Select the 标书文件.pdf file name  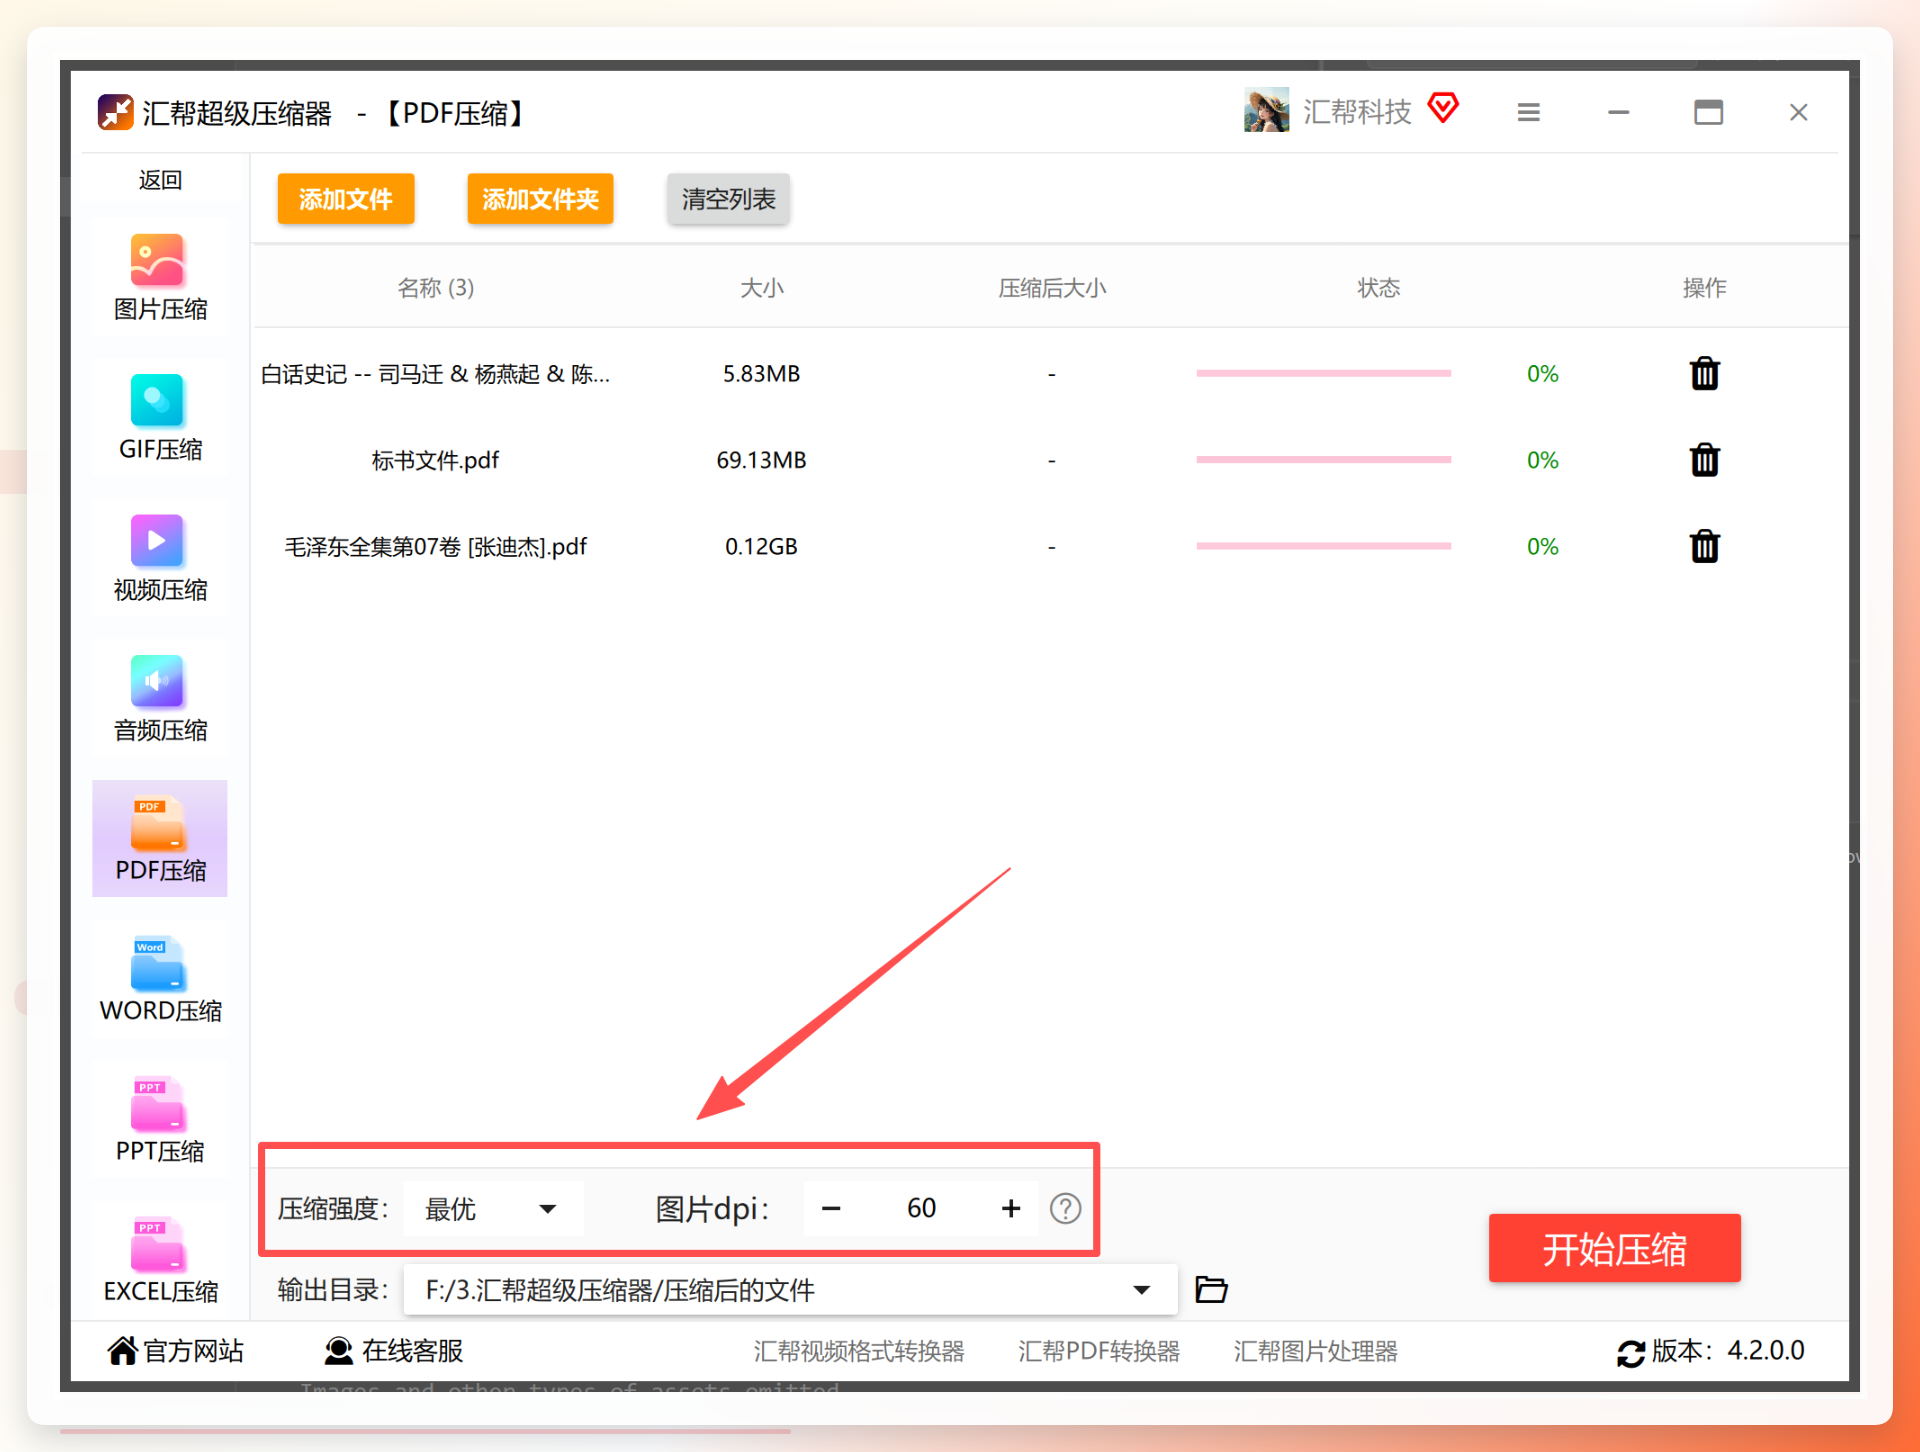[x=435, y=460]
